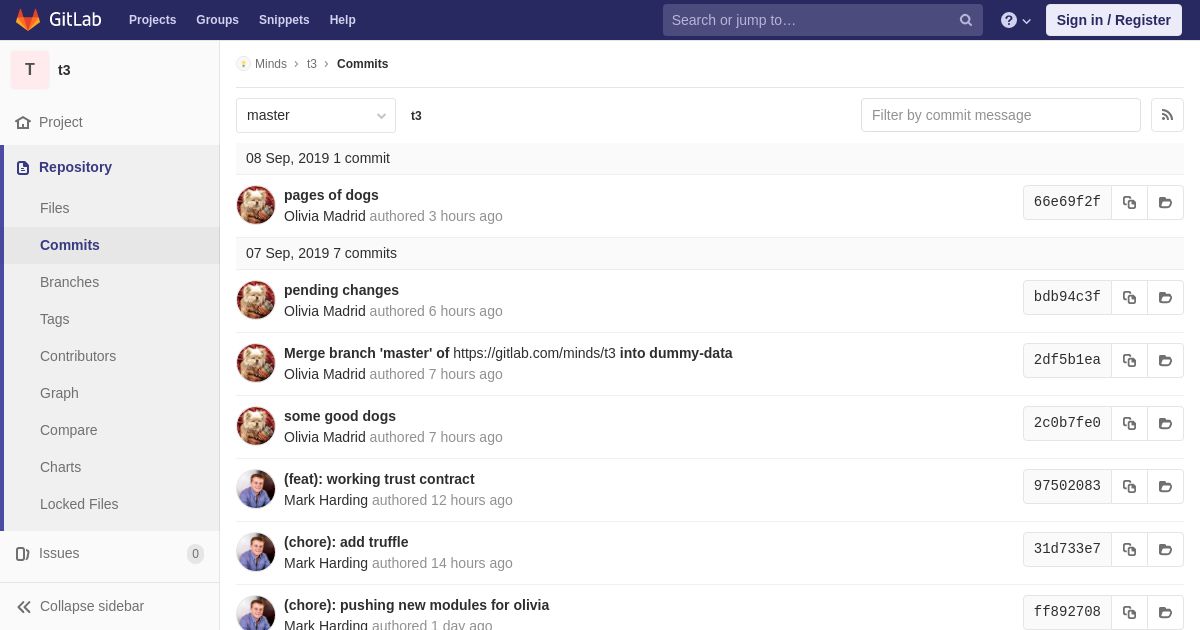Copy commit SHA 66e69f2f

tap(1129, 202)
